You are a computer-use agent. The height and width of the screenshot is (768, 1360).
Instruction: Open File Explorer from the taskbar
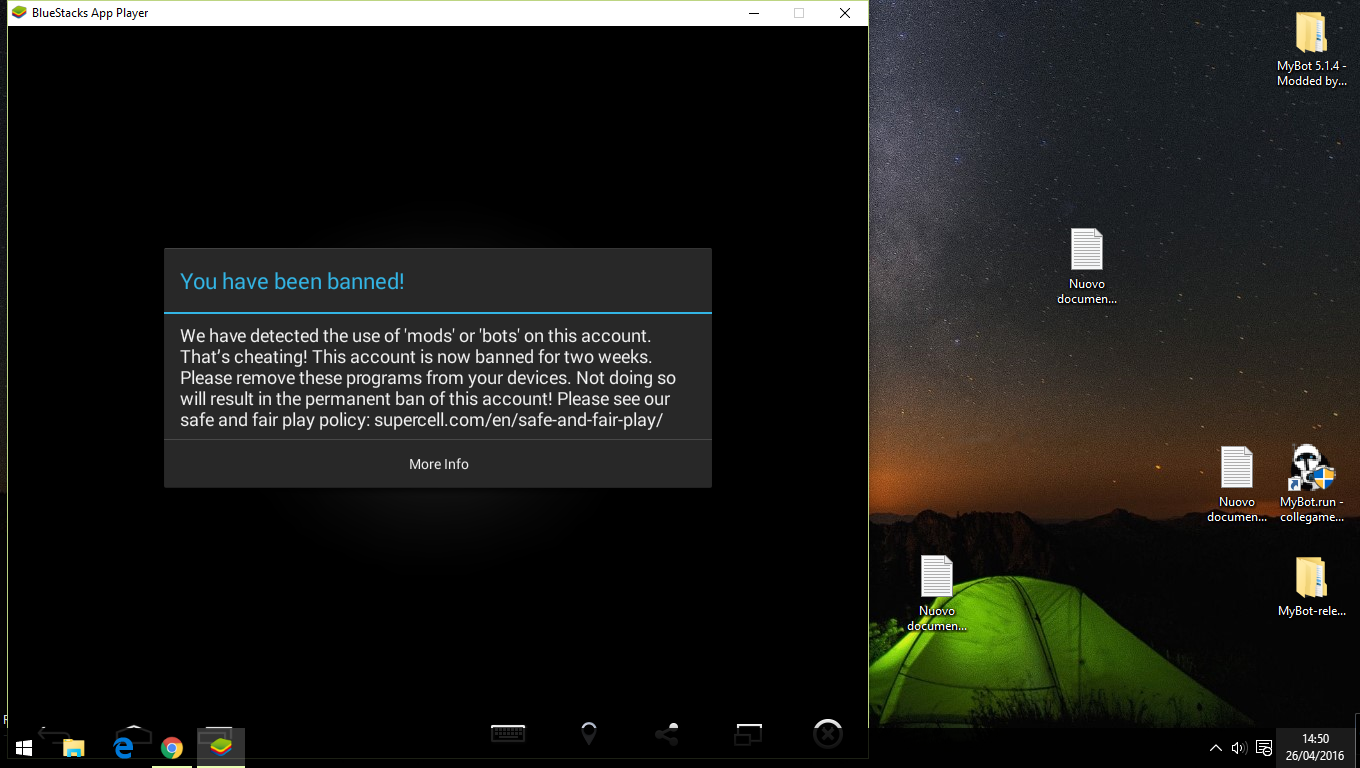pos(73,748)
